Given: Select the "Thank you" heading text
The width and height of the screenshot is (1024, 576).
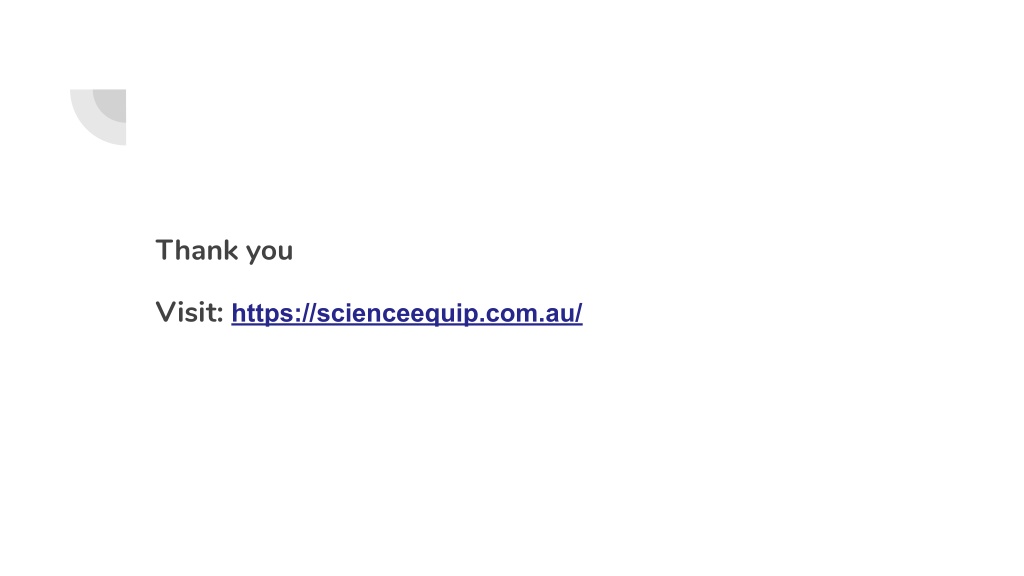Looking at the screenshot, I should click(224, 251).
